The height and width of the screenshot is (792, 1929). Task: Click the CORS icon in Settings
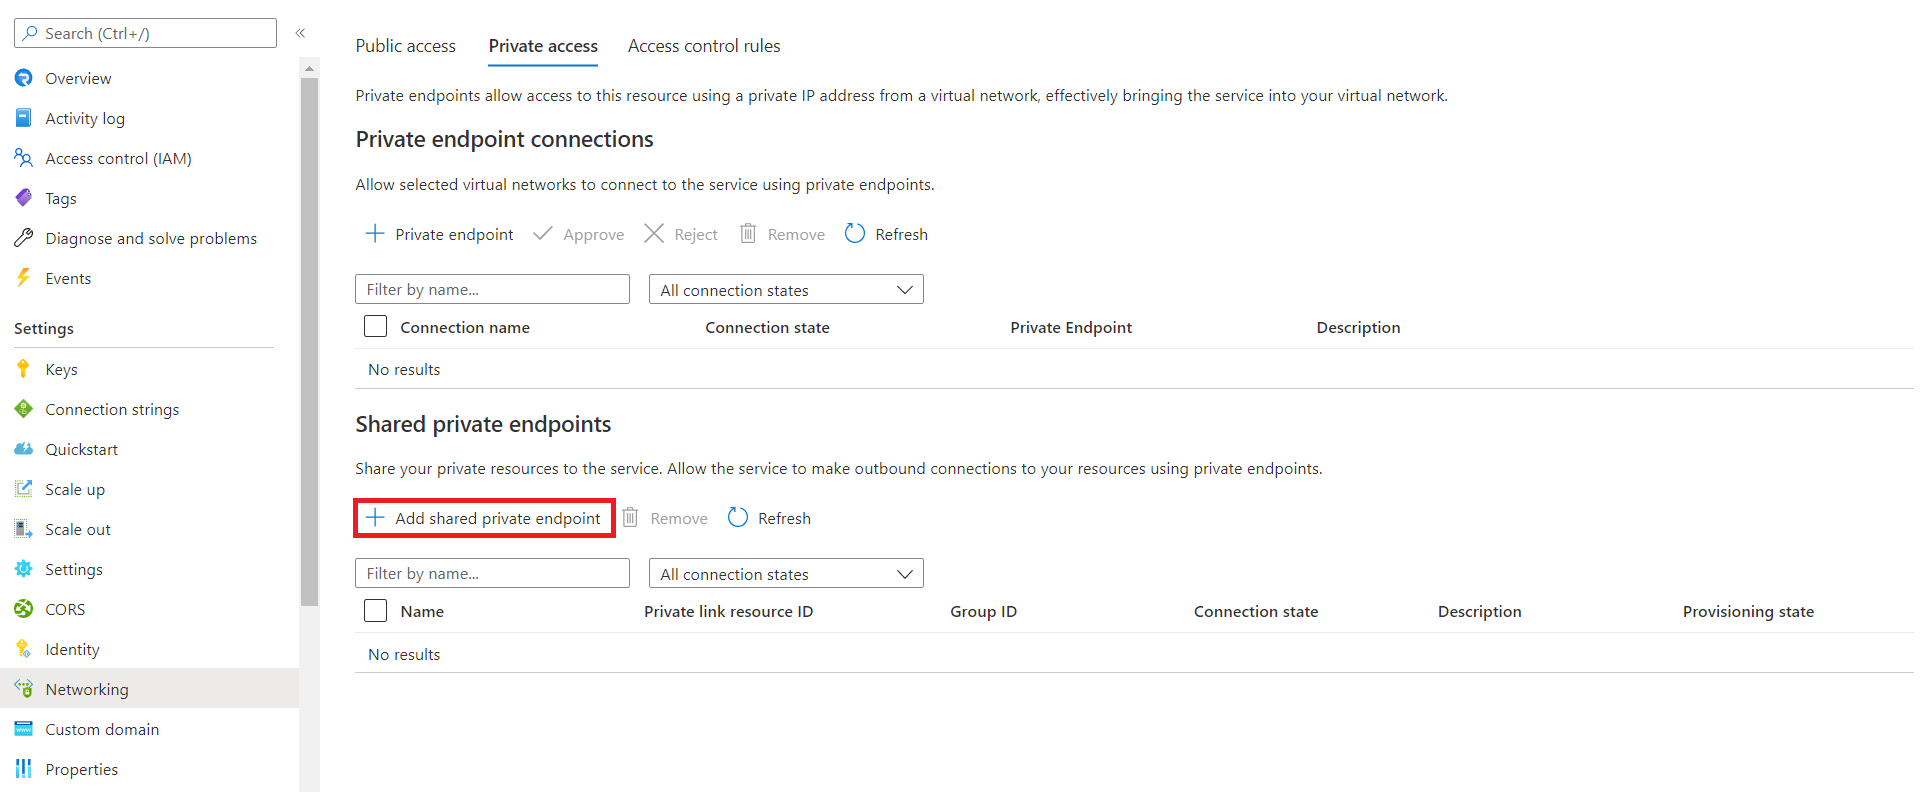tap(23, 609)
